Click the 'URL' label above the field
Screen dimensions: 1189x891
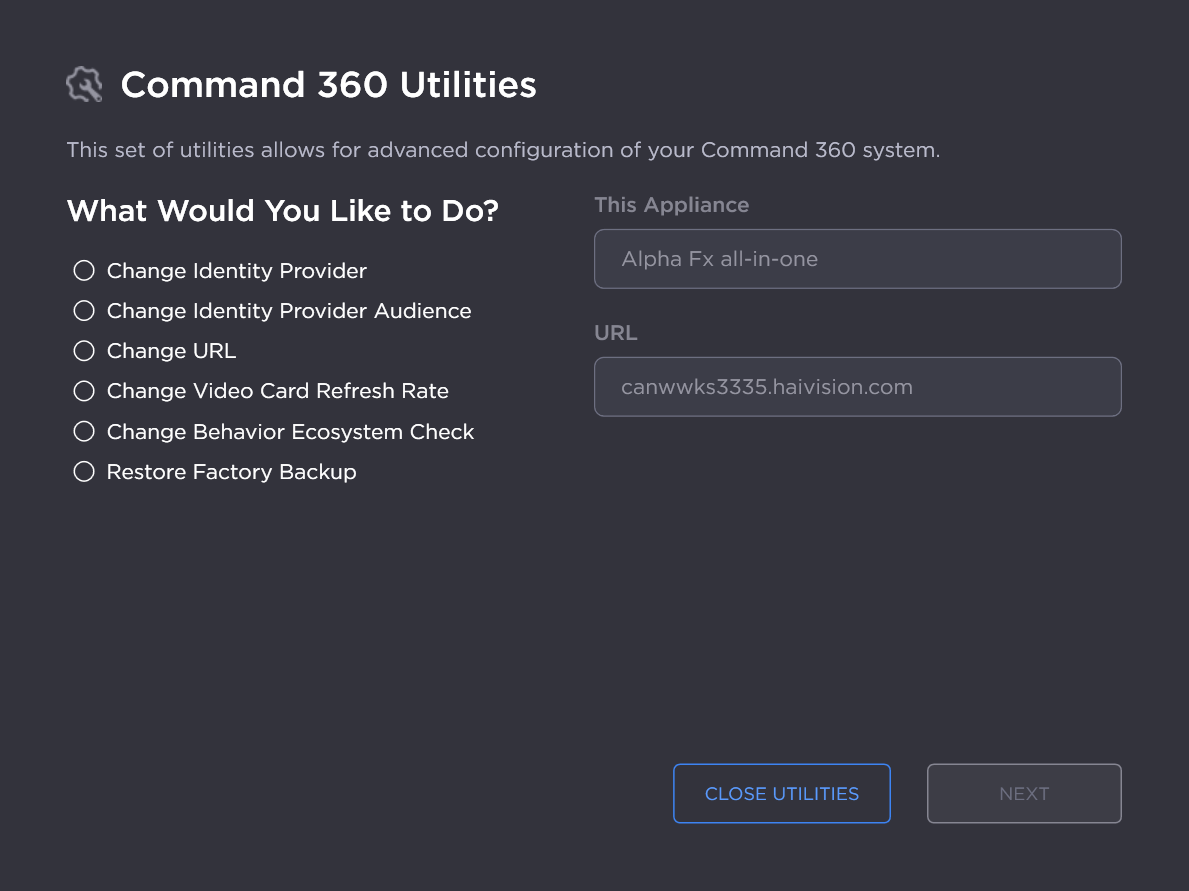coord(615,333)
